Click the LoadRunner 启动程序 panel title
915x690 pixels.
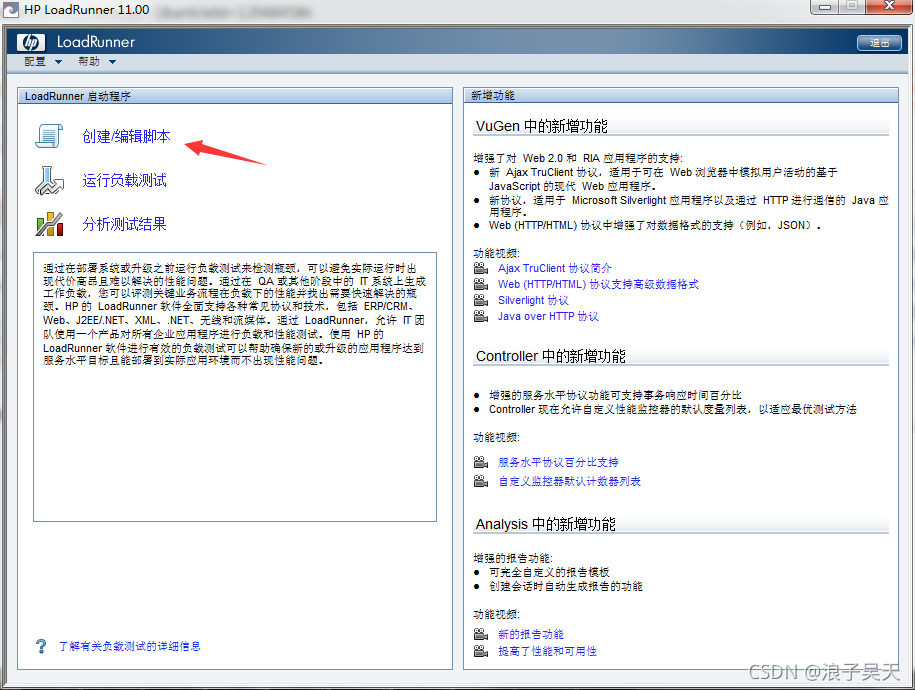click(x=78, y=96)
